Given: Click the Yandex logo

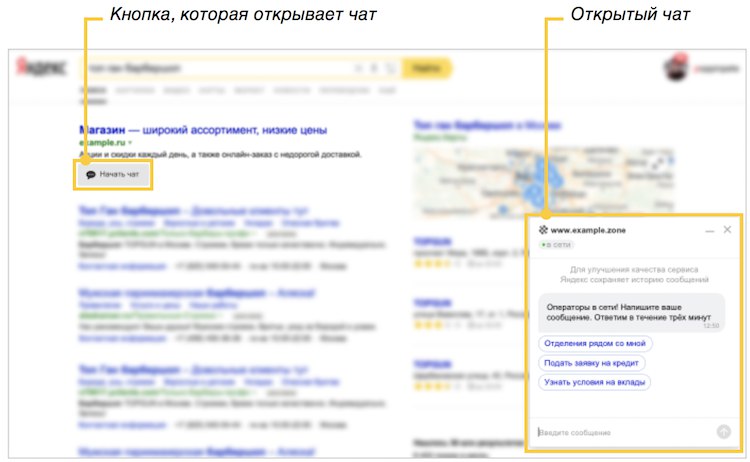Looking at the screenshot, I should coord(42,67).
